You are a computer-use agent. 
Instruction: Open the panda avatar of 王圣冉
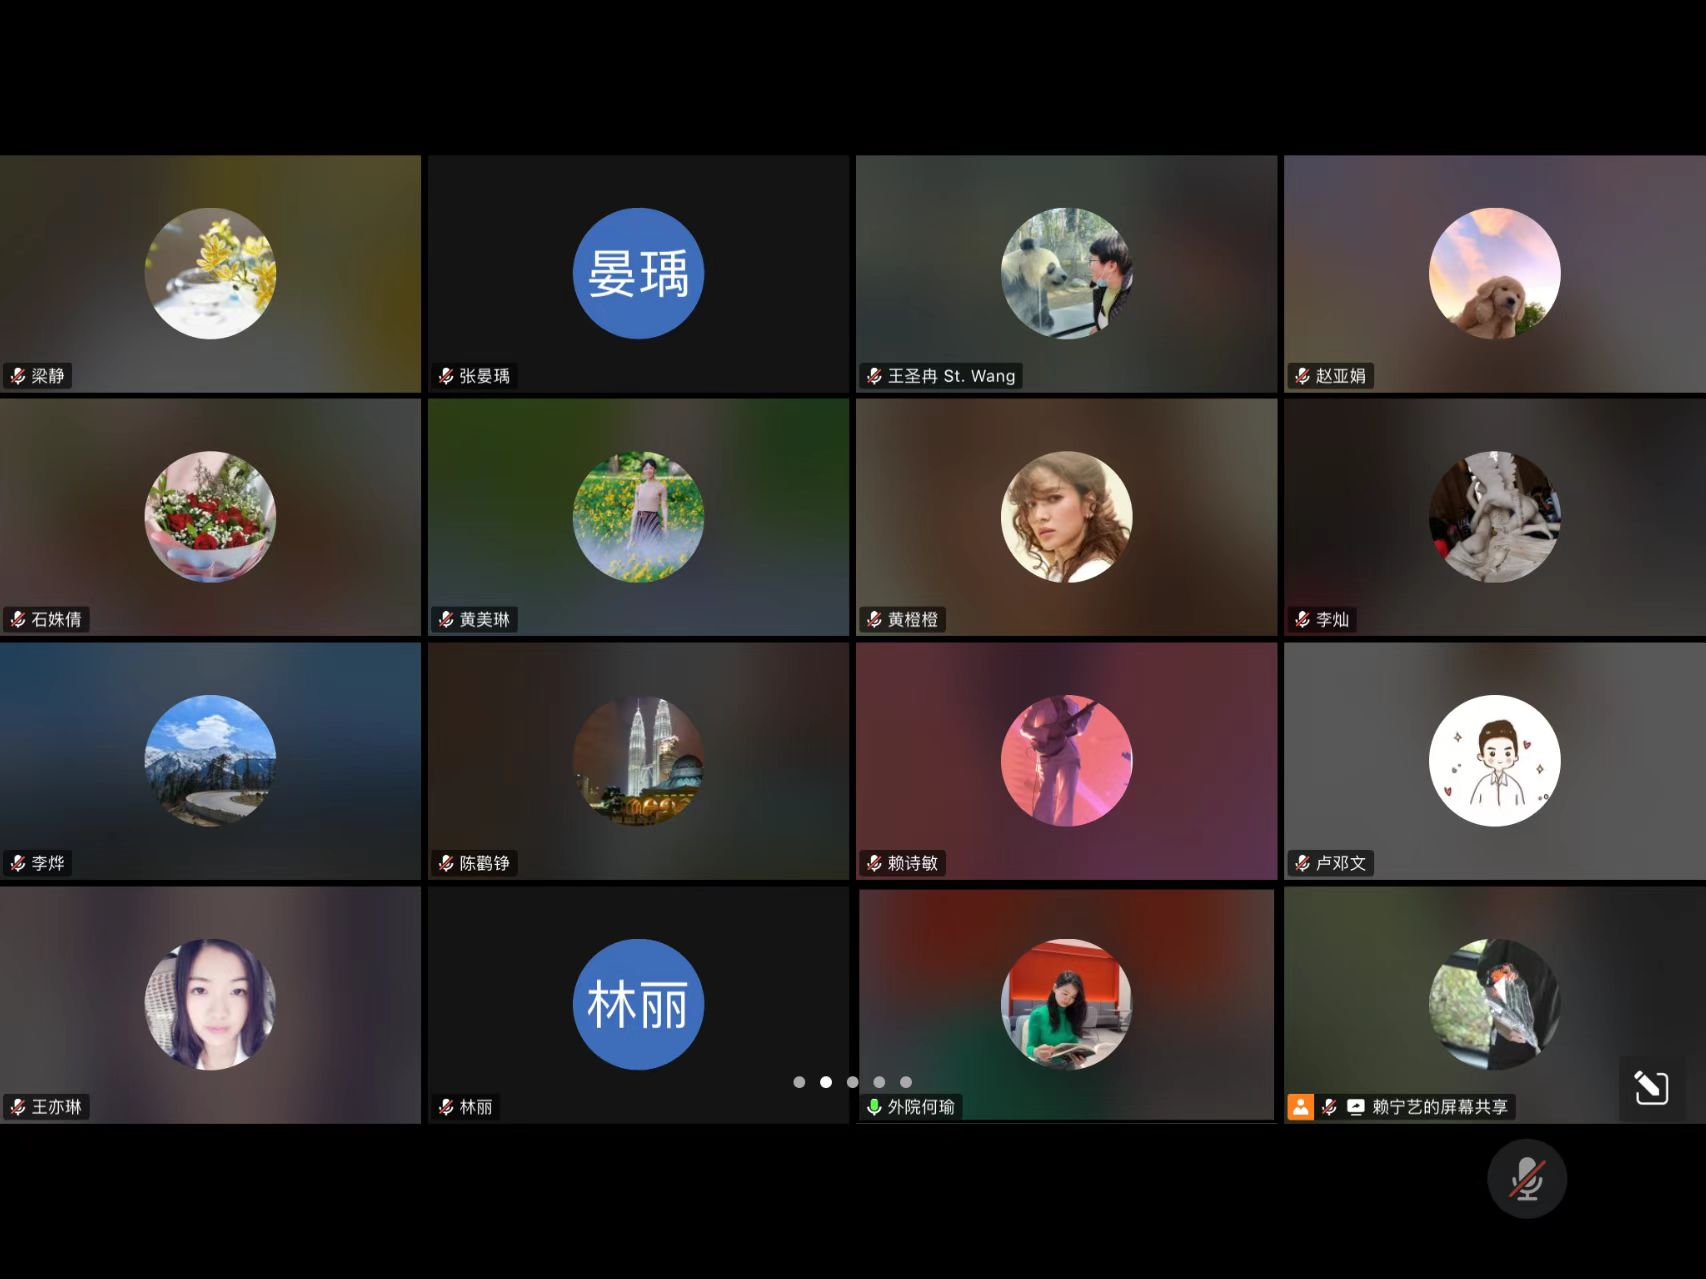tap(1066, 273)
